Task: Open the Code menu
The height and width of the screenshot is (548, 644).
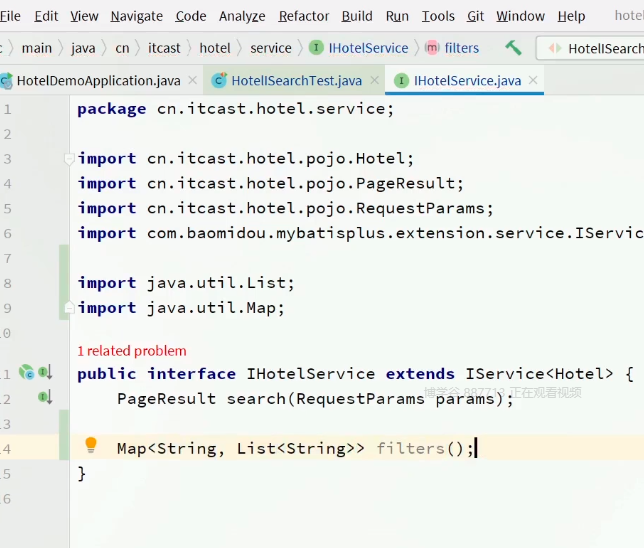Action: pyautogui.click(x=191, y=16)
